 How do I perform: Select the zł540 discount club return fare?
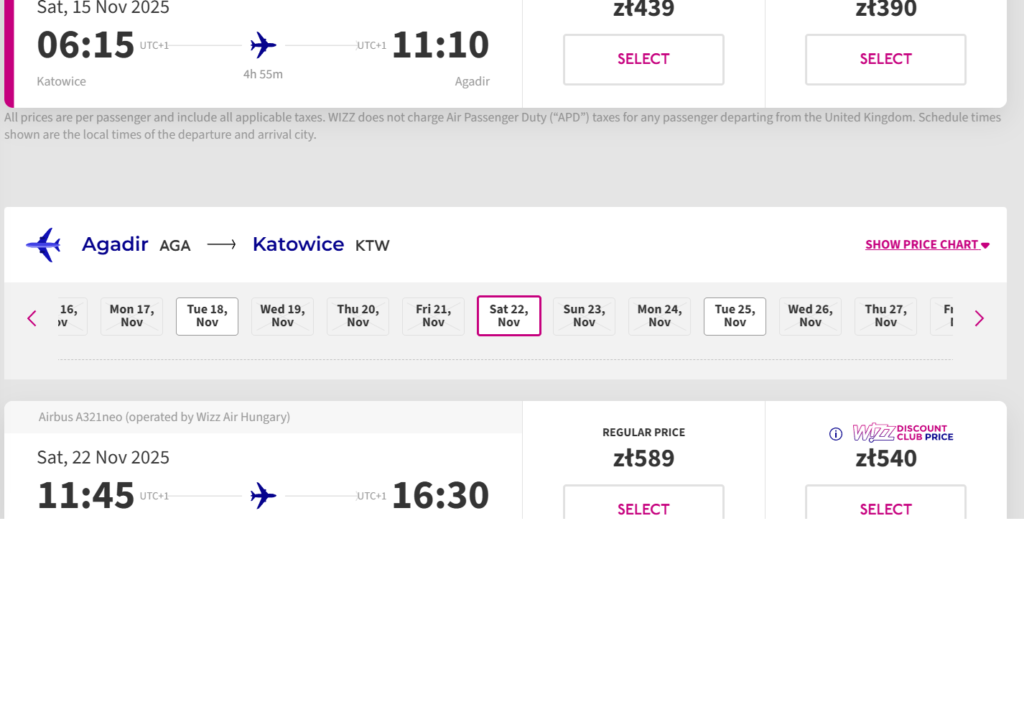point(885,505)
